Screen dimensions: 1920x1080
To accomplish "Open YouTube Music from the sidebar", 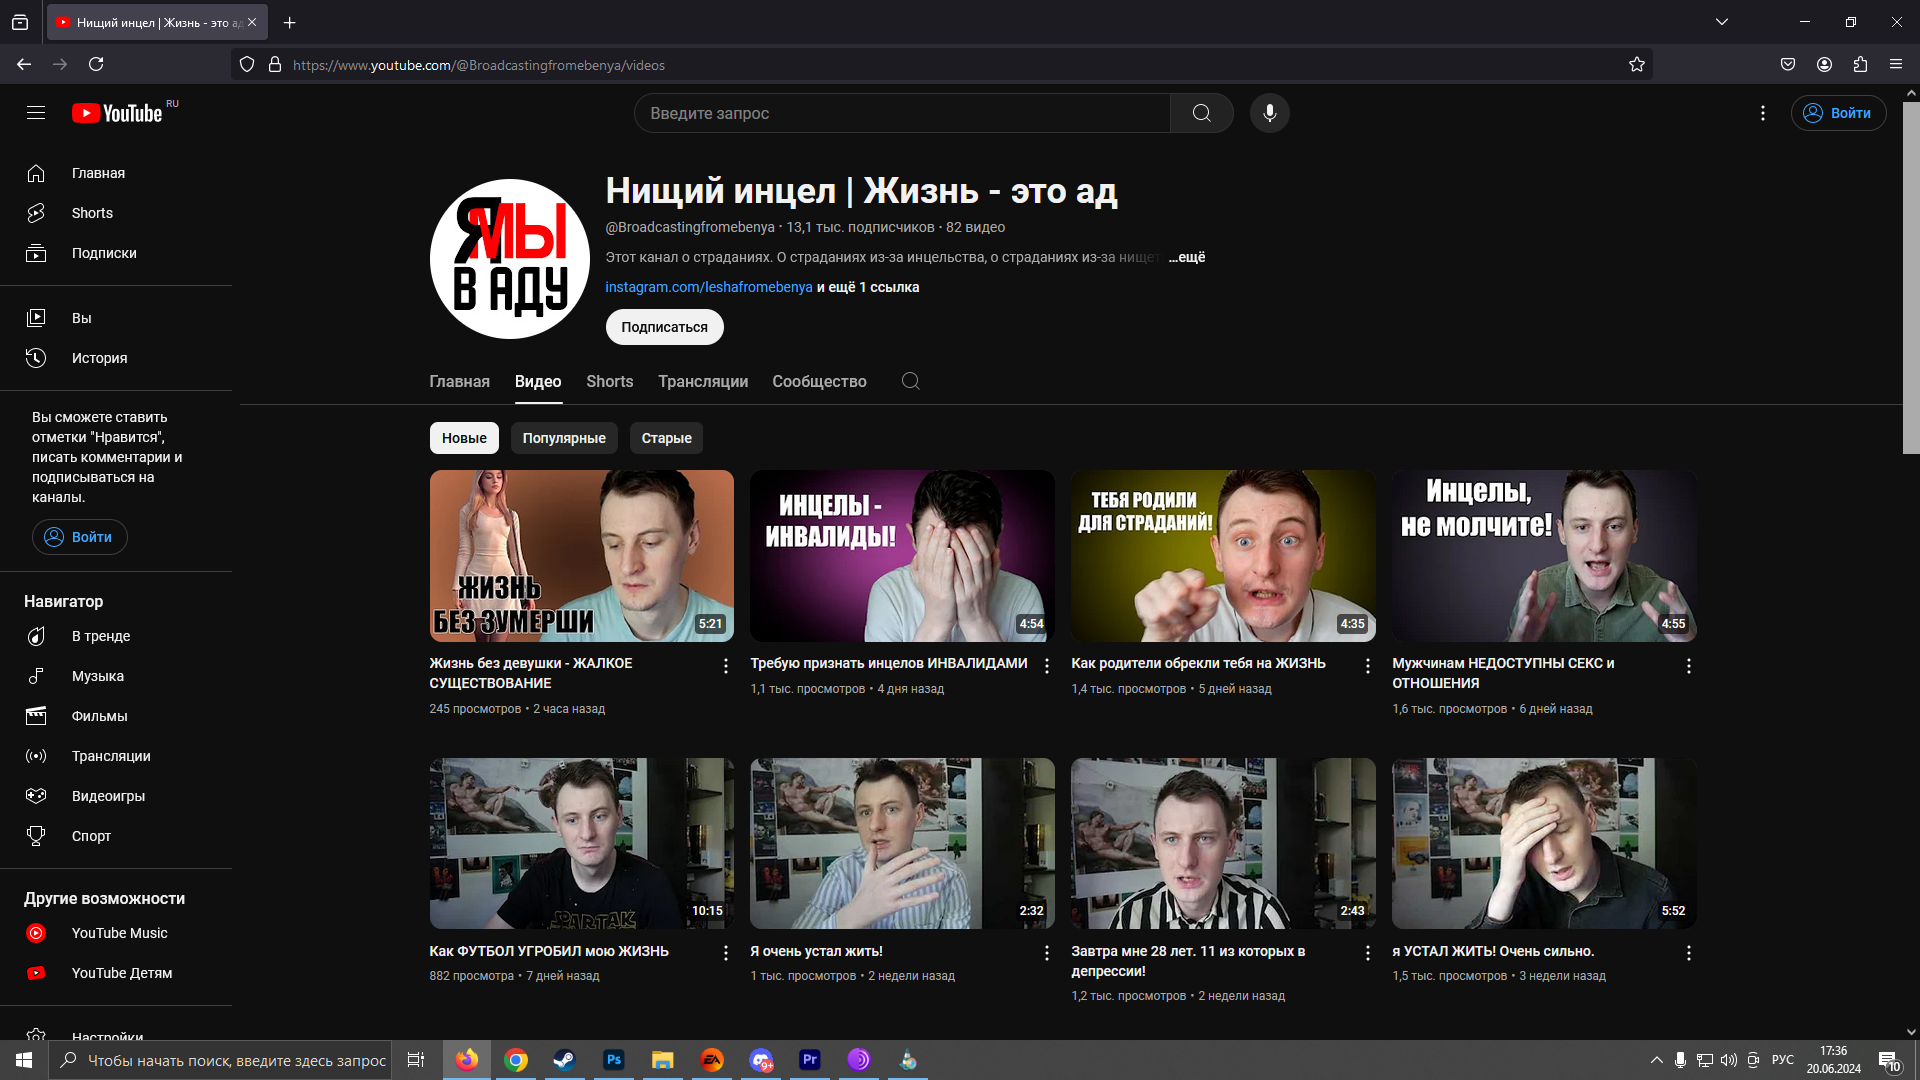I will pos(119,933).
